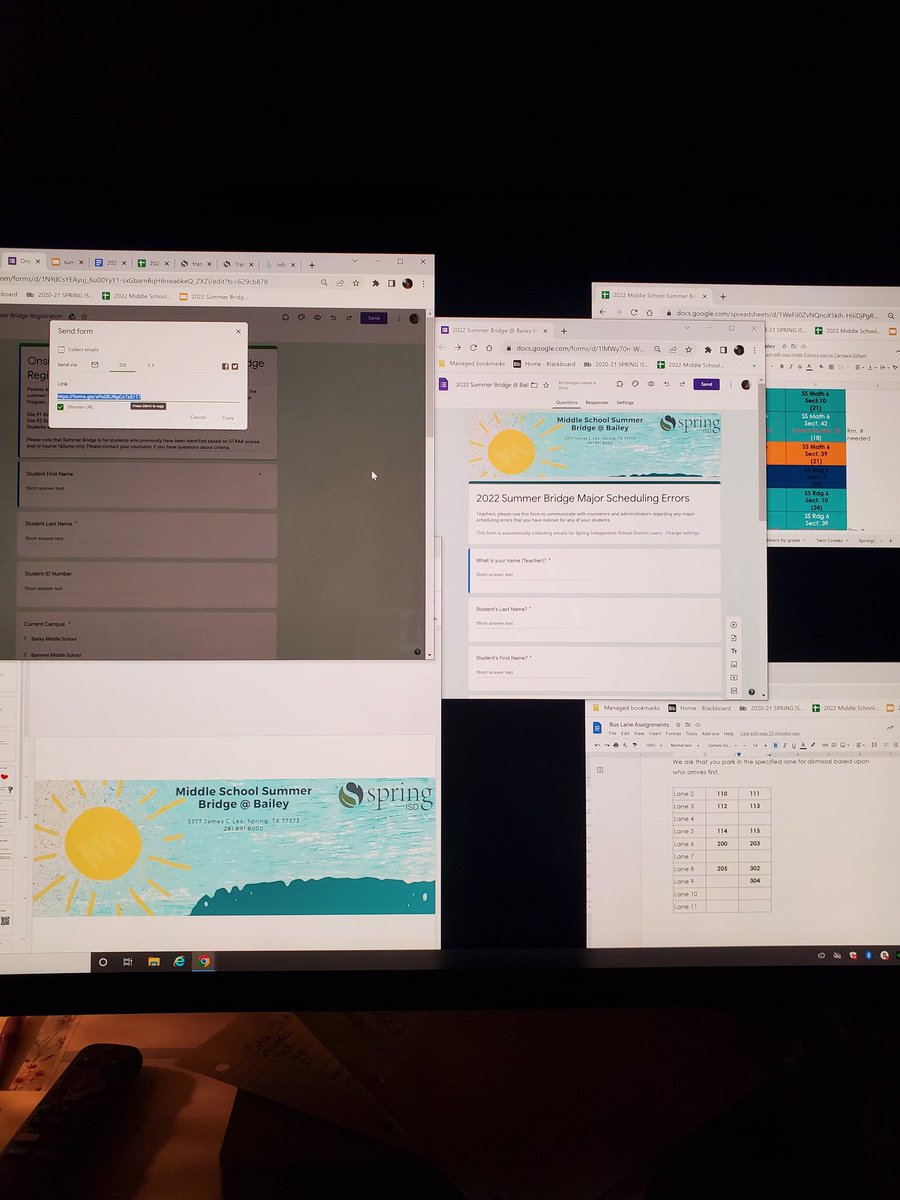
Task: Enable the Collect emails checkbox
Action: click(x=60, y=349)
